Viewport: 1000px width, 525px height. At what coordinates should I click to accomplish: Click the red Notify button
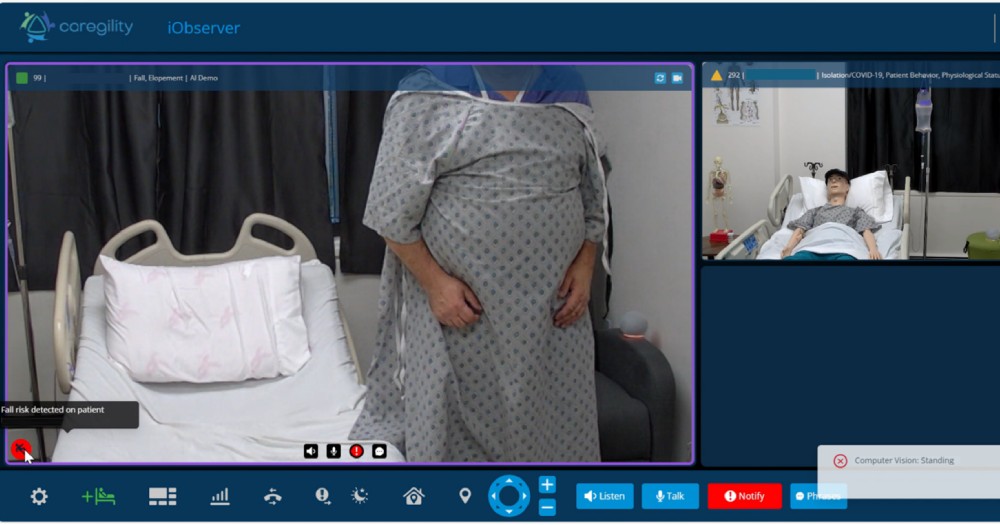[x=744, y=496]
